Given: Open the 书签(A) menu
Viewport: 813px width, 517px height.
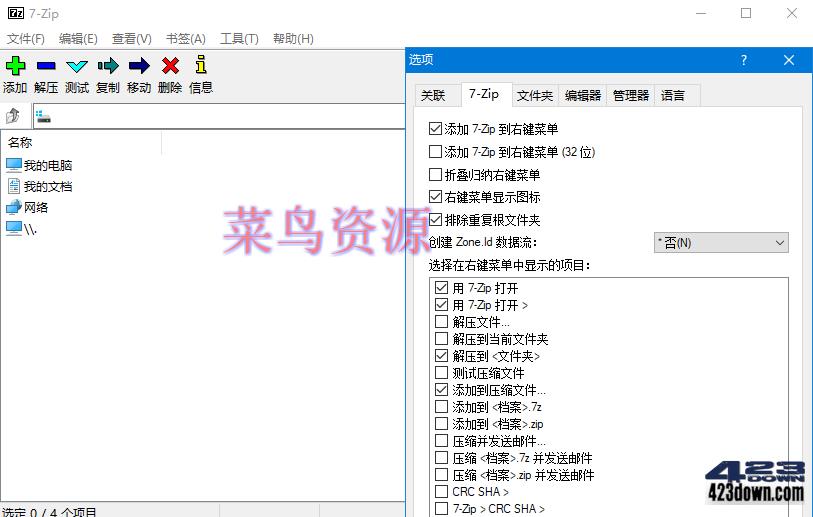Looking at the screenshot, I should pyautogui.click(x=186, y=39).
